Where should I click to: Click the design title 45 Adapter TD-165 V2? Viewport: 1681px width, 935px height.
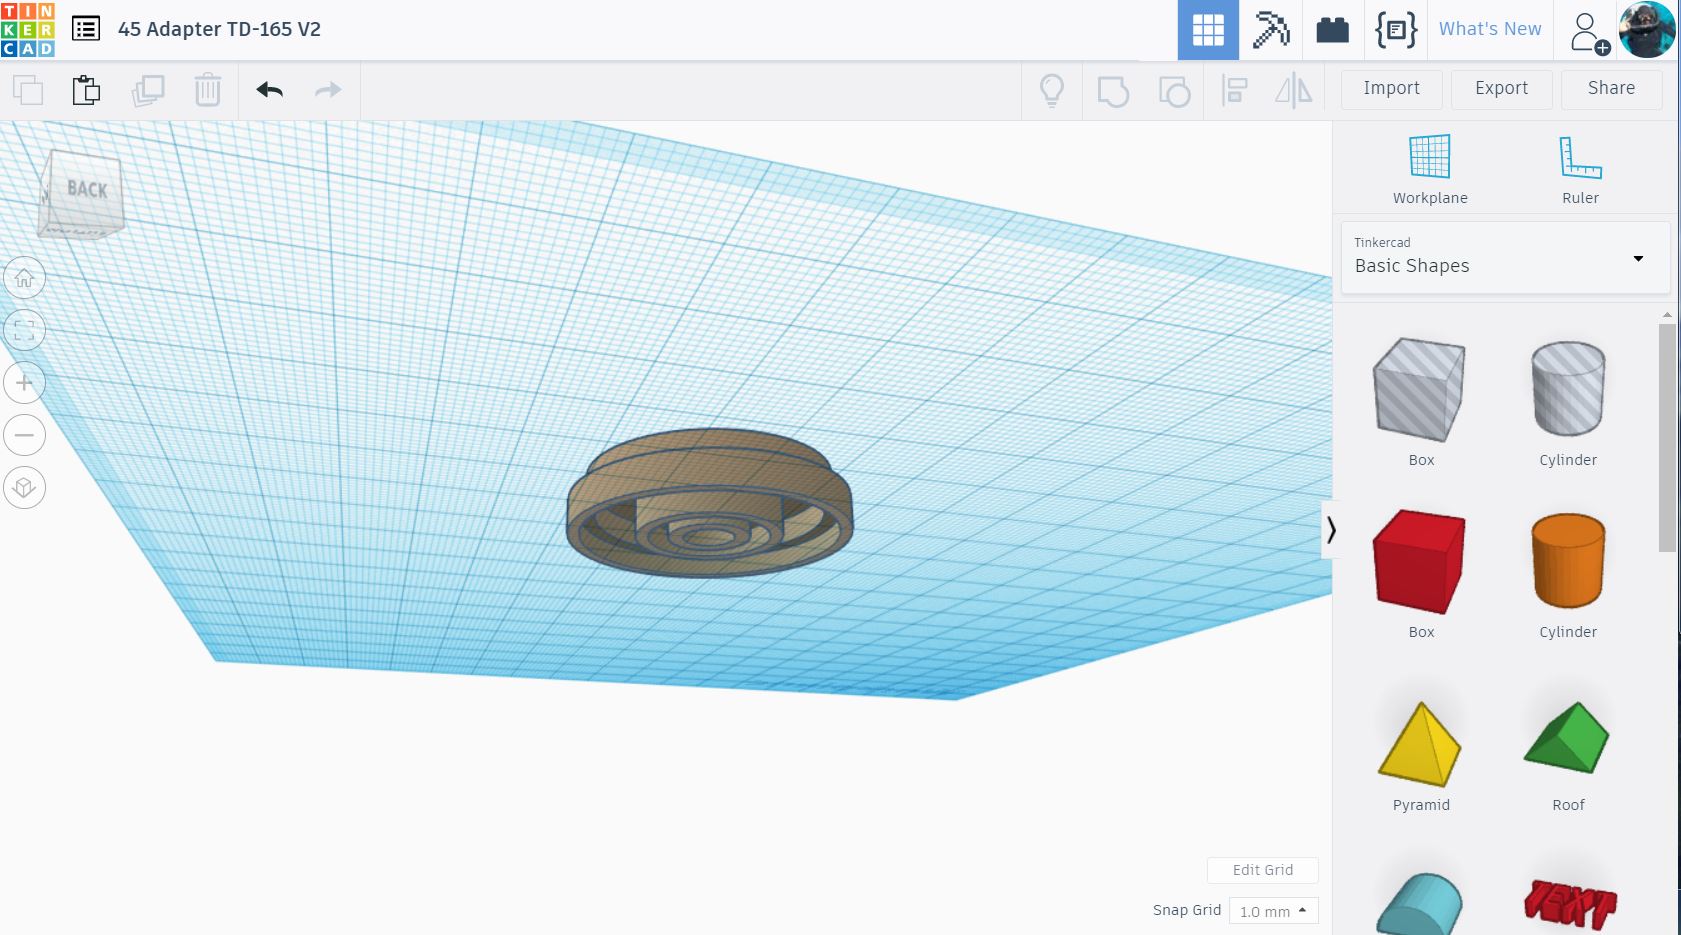(219, 29)
